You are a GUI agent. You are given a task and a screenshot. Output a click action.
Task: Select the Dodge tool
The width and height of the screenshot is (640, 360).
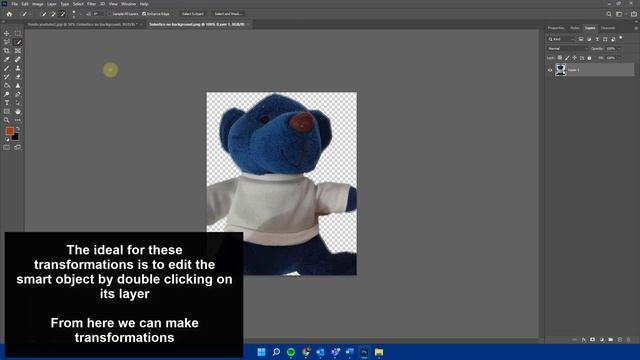(7, 94)
